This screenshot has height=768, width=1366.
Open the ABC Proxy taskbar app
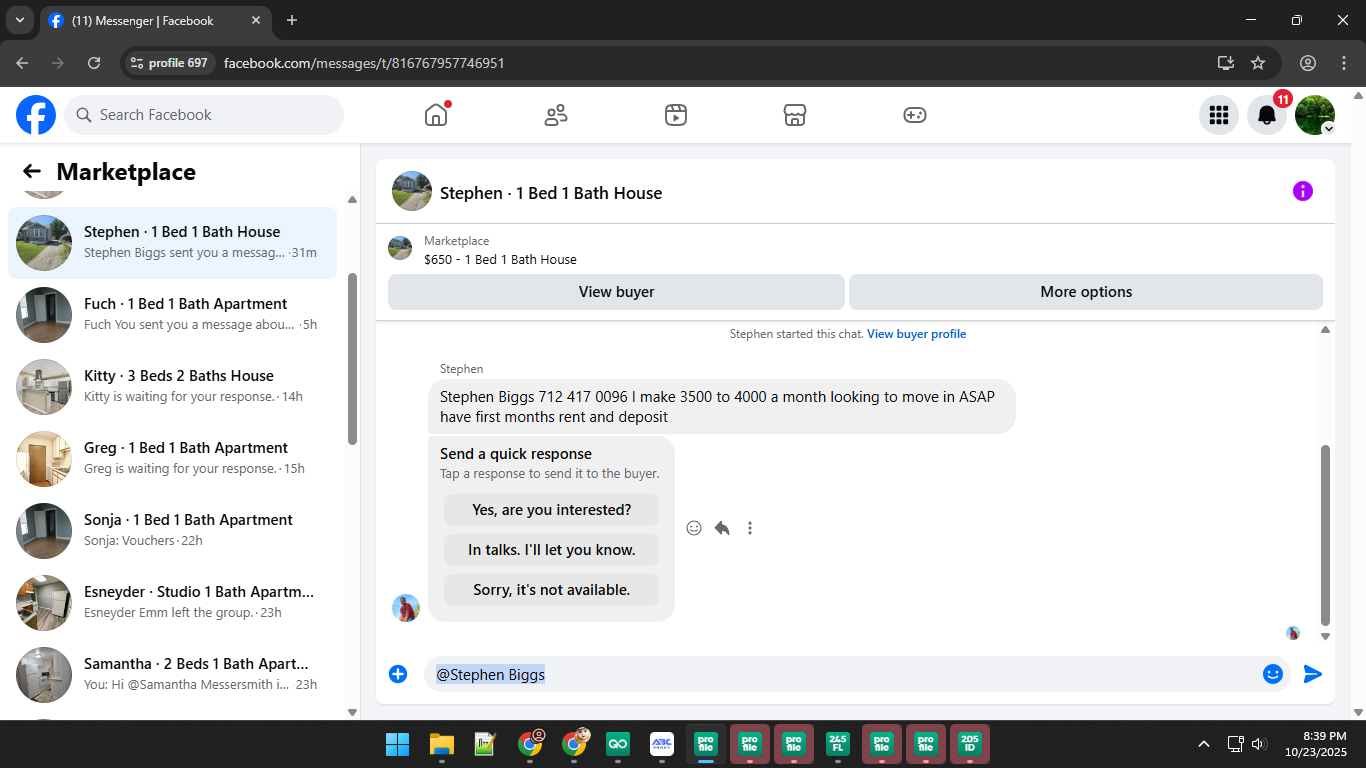click(x=661, y=744)
